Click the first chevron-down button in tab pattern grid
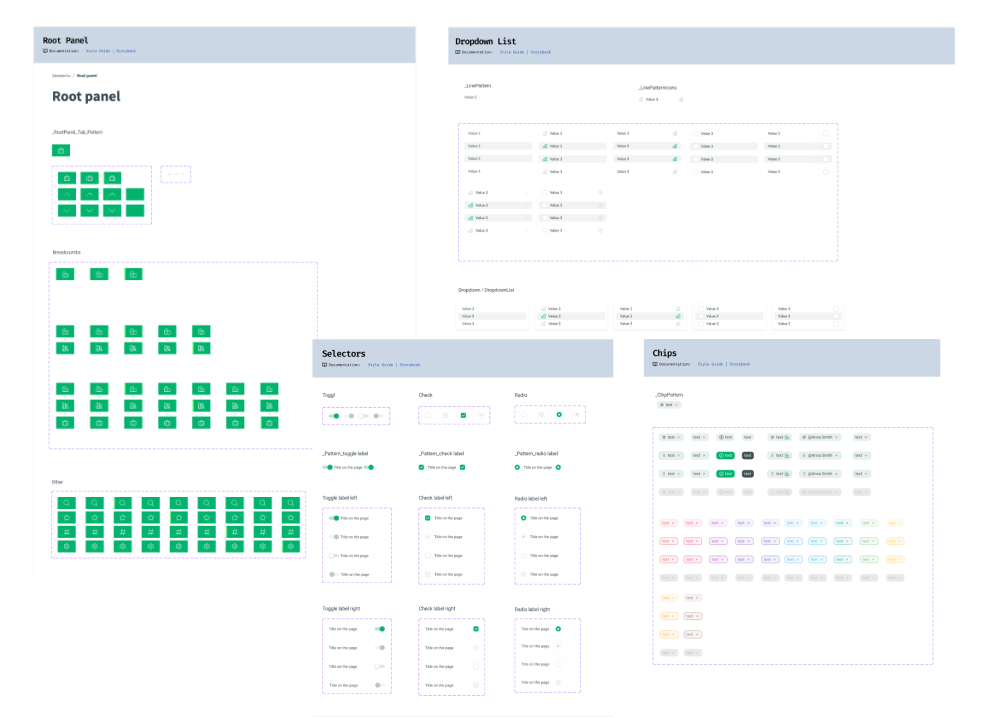This screenshot has width=1000, height=717. click(66, 210)
